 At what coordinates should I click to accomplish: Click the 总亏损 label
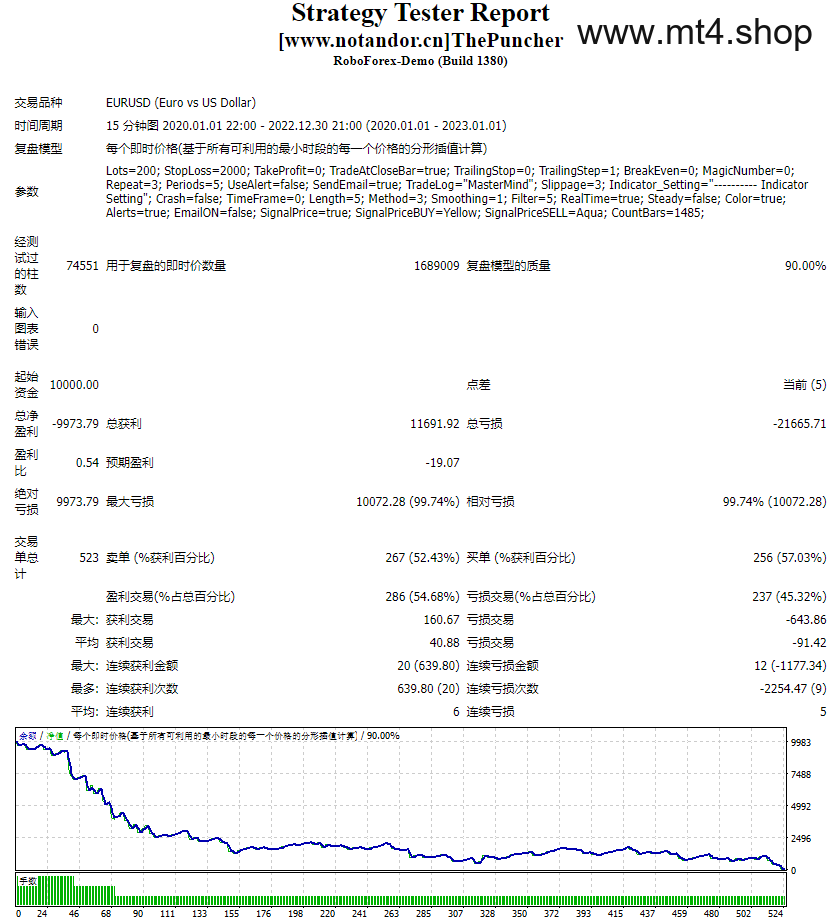pyautogui.click(x=484, y=424)
